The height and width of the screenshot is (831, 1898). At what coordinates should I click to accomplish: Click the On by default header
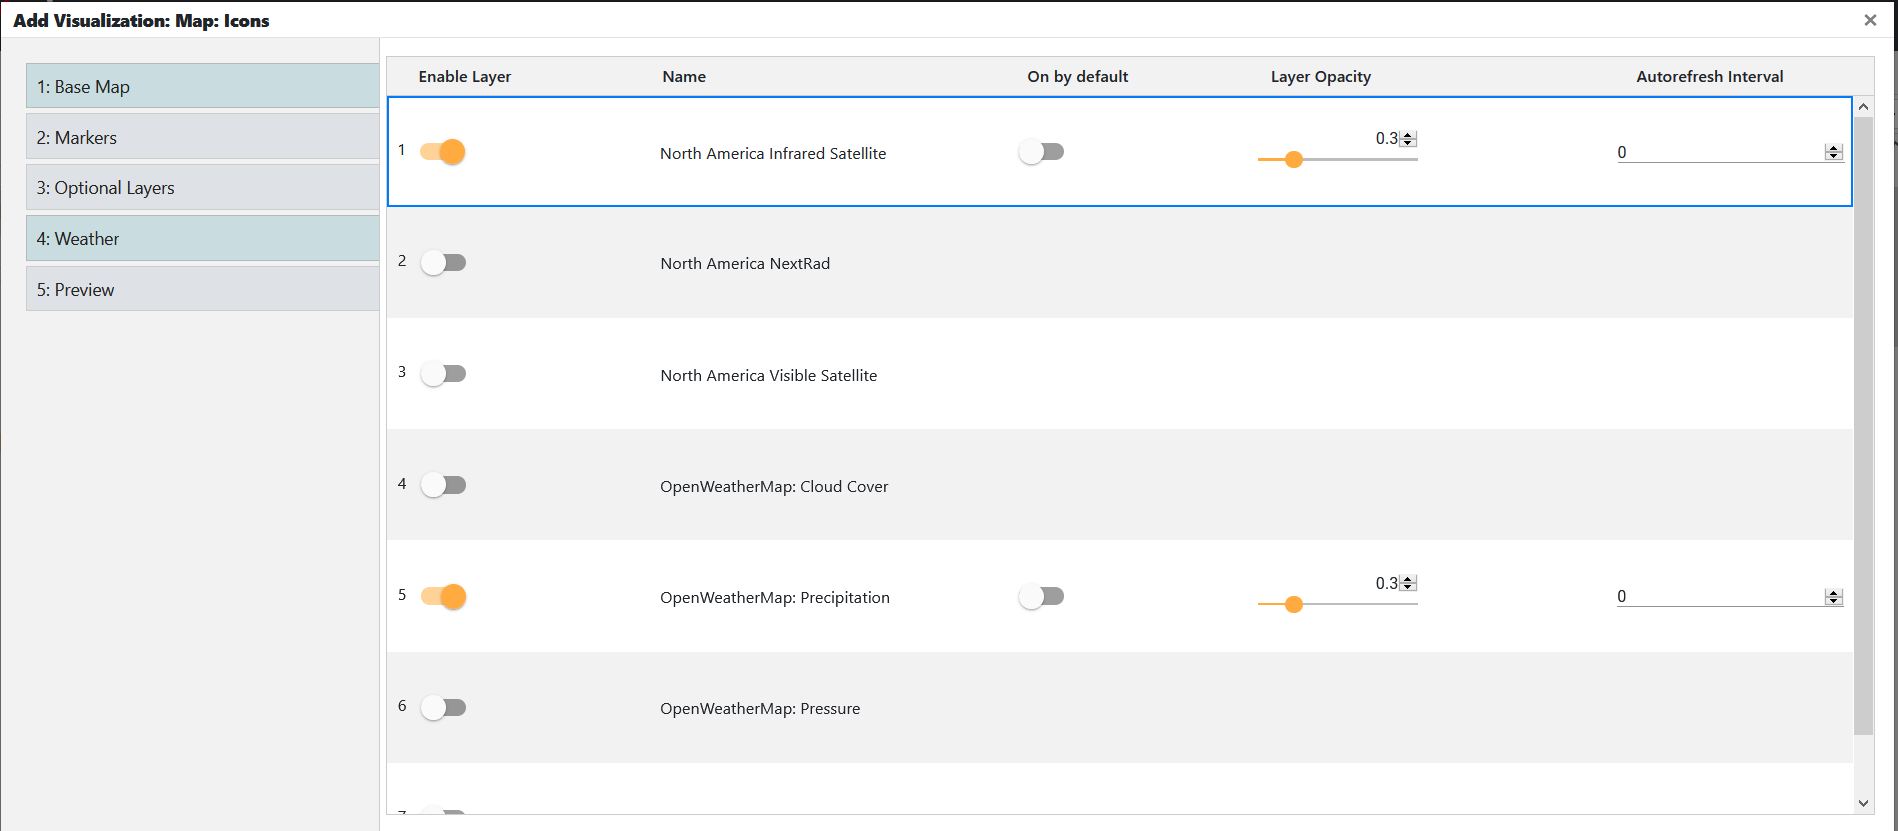click(x=1078, y=76)
